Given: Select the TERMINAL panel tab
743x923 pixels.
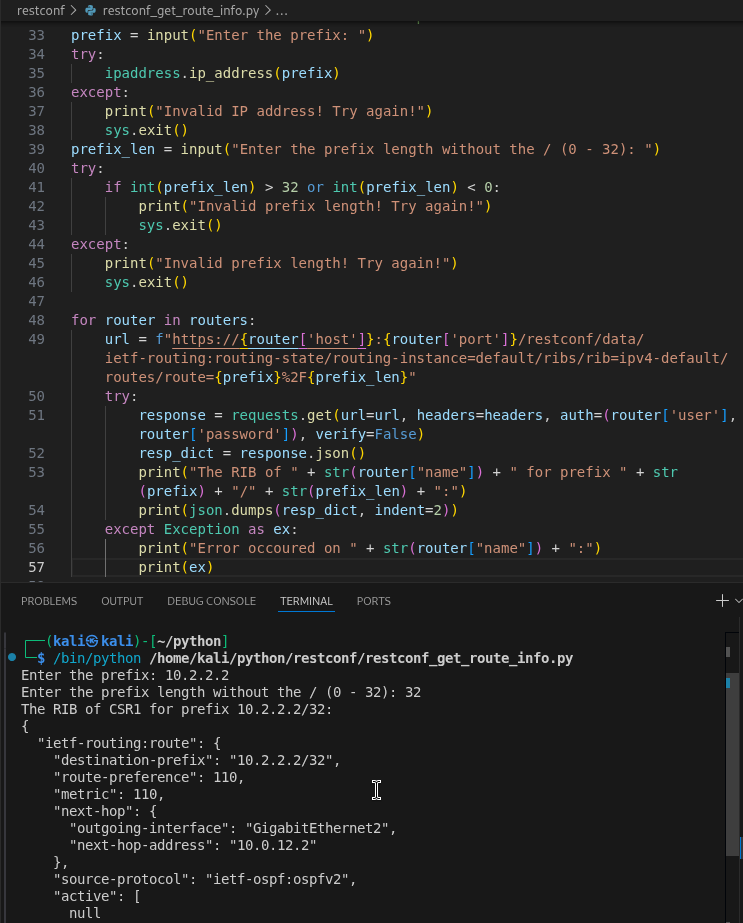Looking at the screenshot, I should [x=306, y=601].
